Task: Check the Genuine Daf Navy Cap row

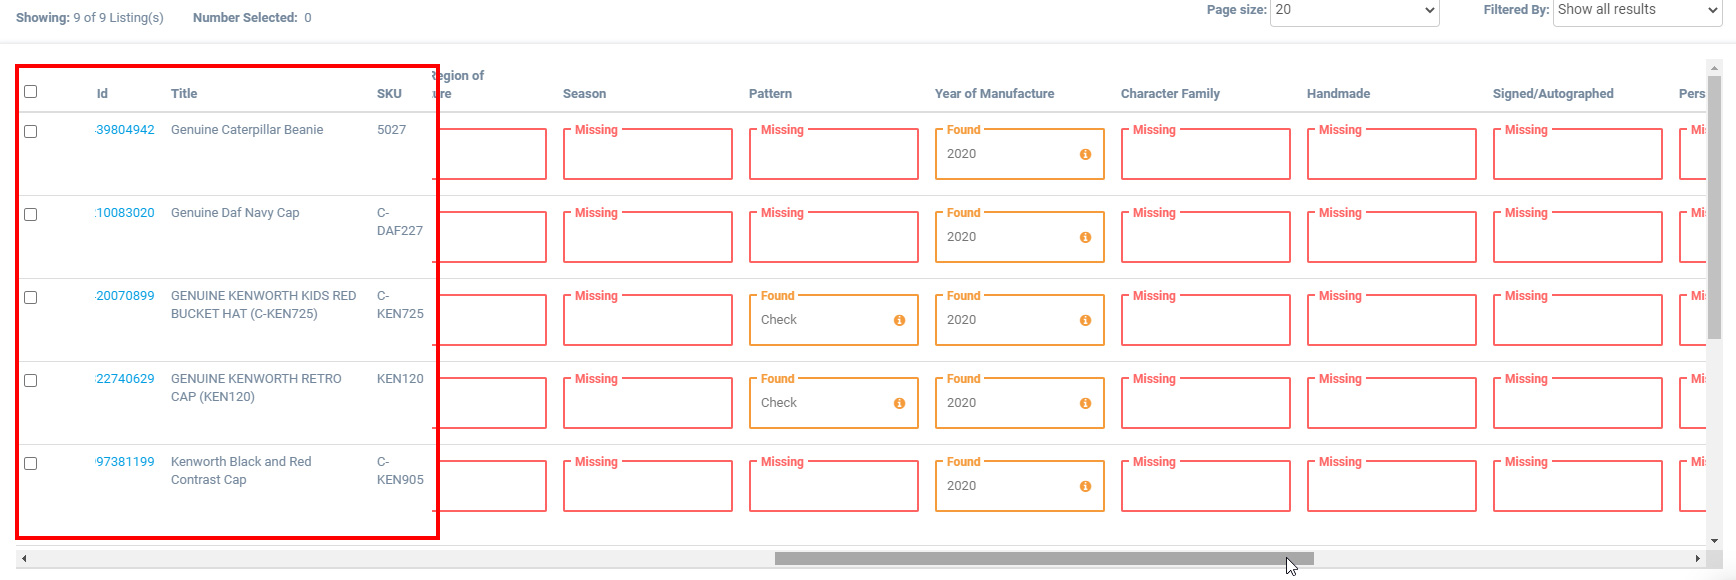Action: click(30, 214)
